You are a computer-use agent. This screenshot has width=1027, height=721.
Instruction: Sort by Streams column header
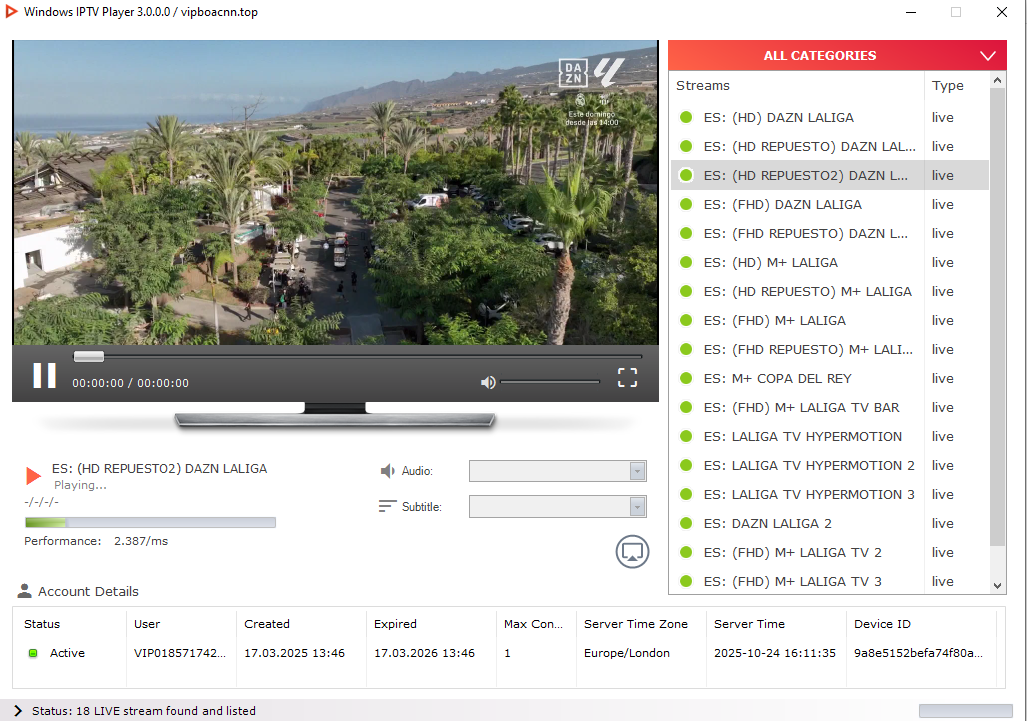(x=703, y=86)
